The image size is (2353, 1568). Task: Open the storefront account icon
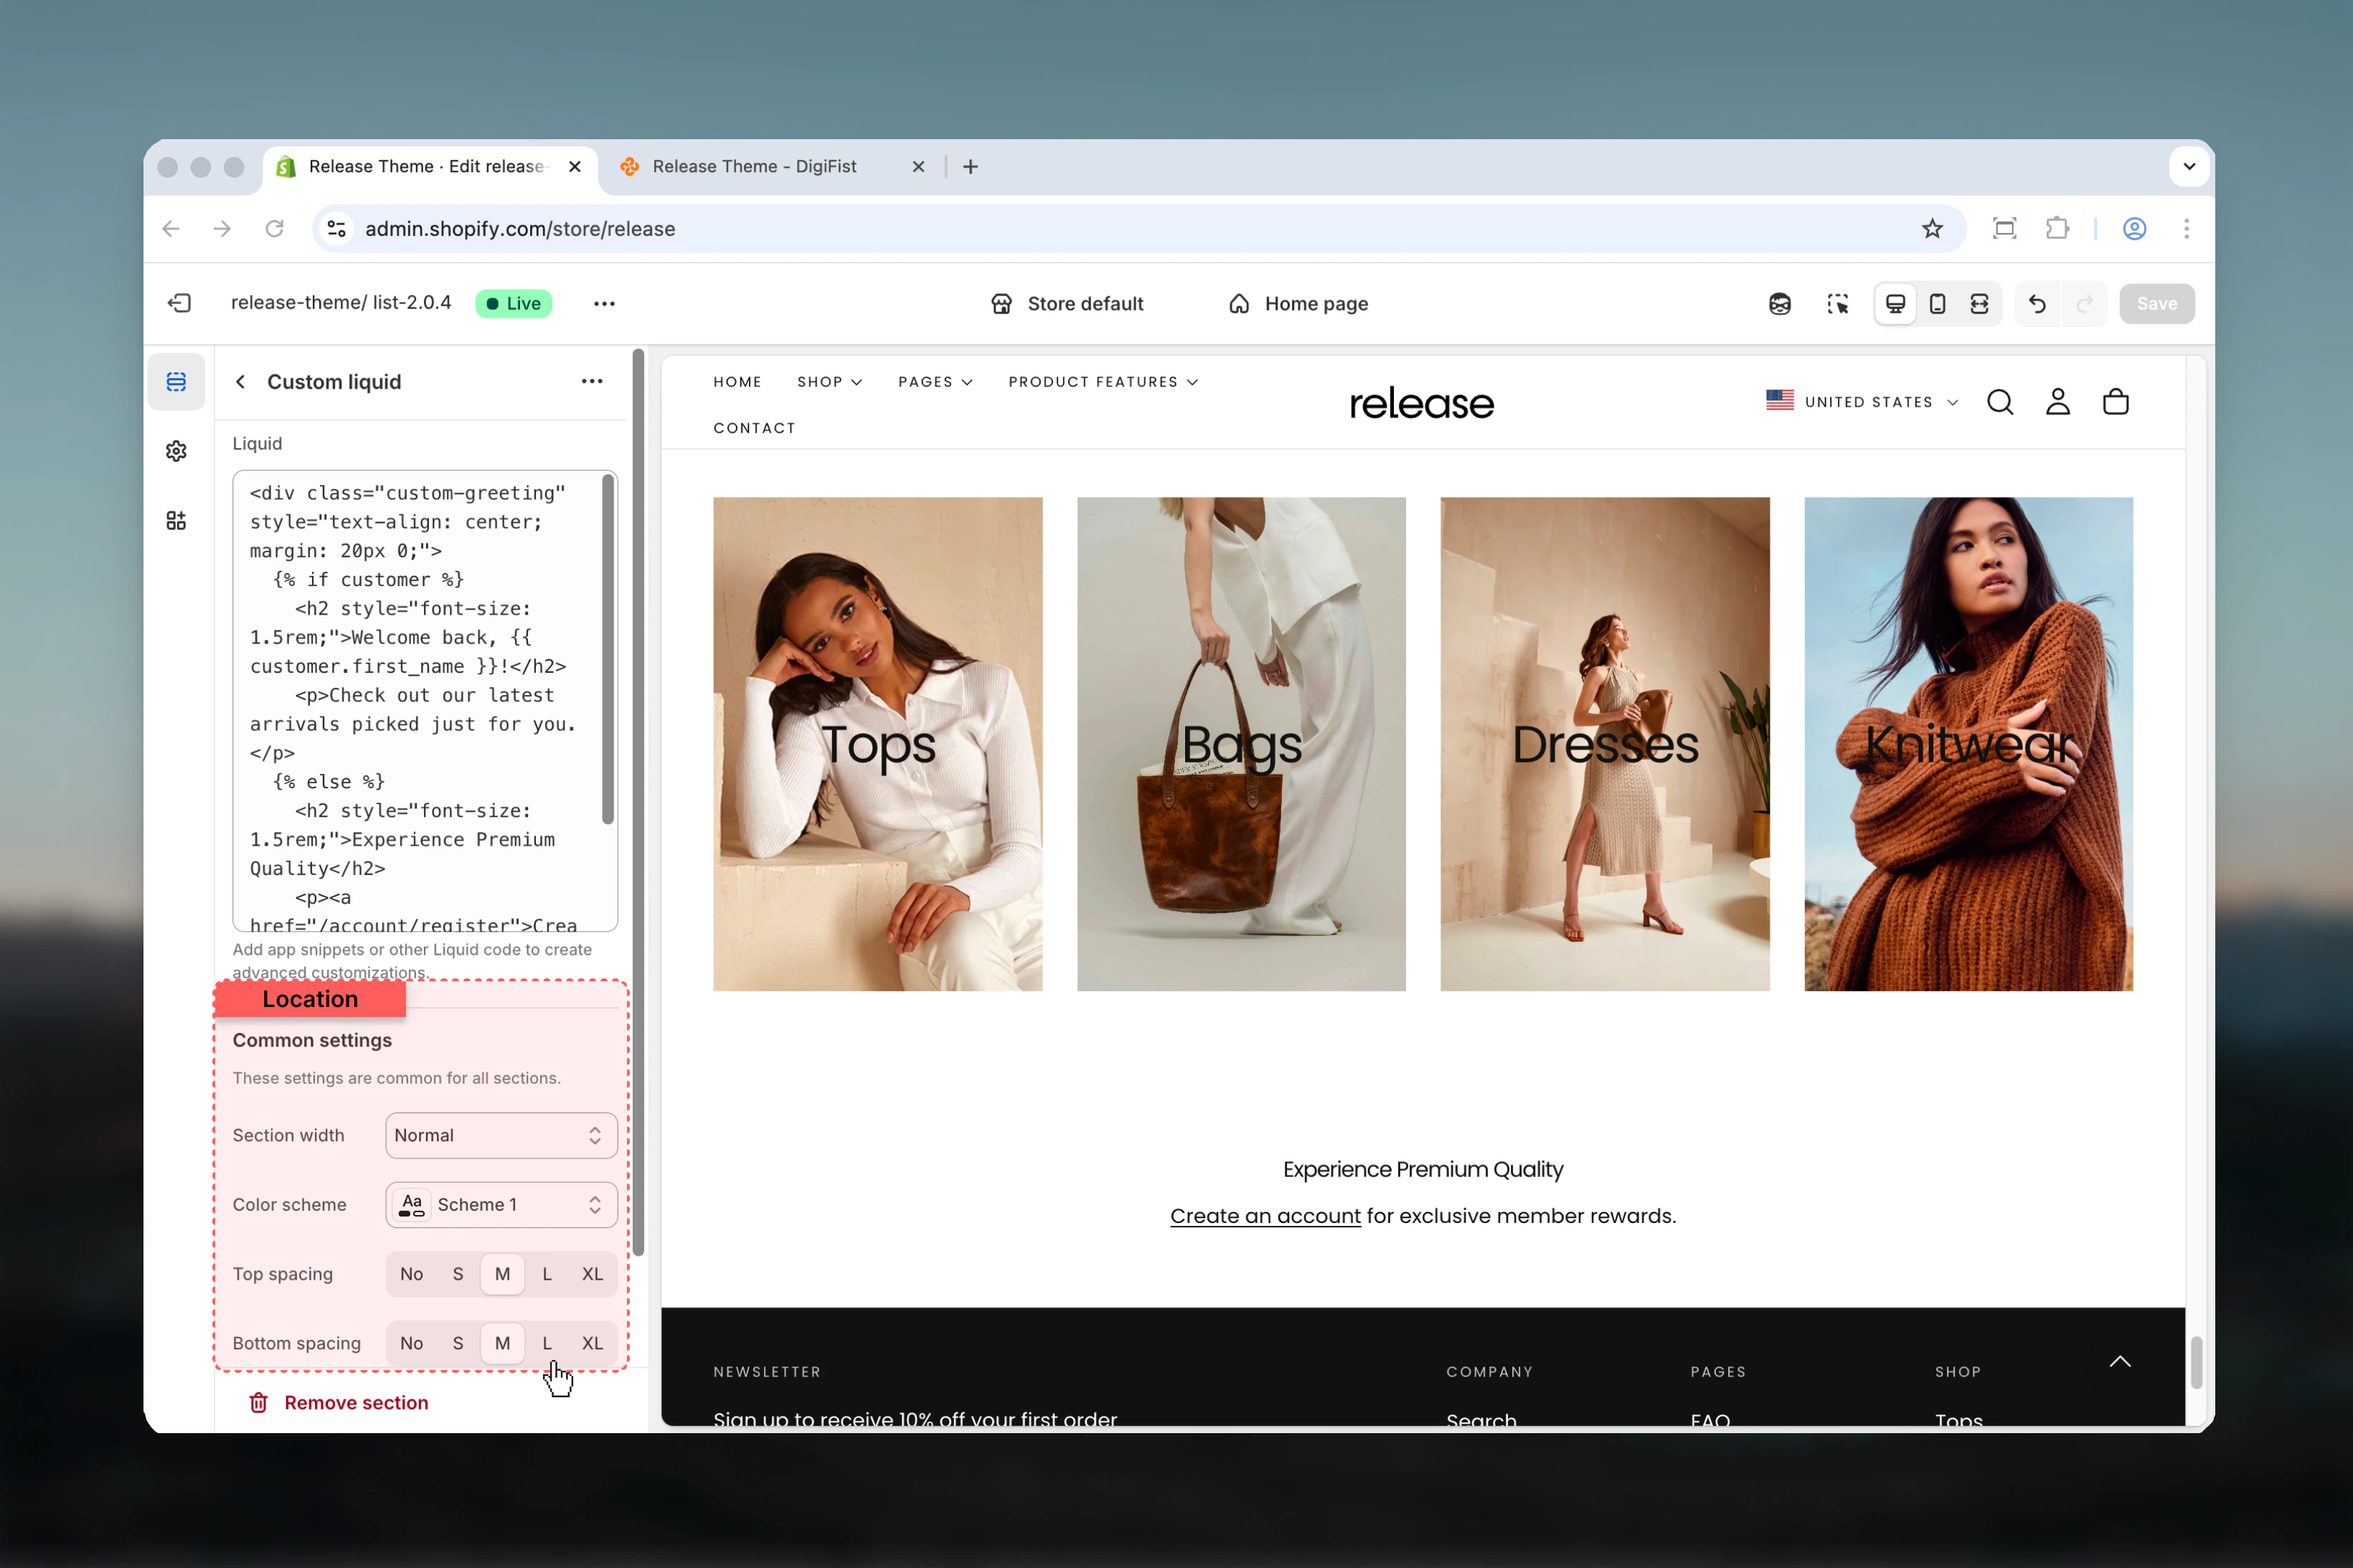click(x=2058, y=402)
